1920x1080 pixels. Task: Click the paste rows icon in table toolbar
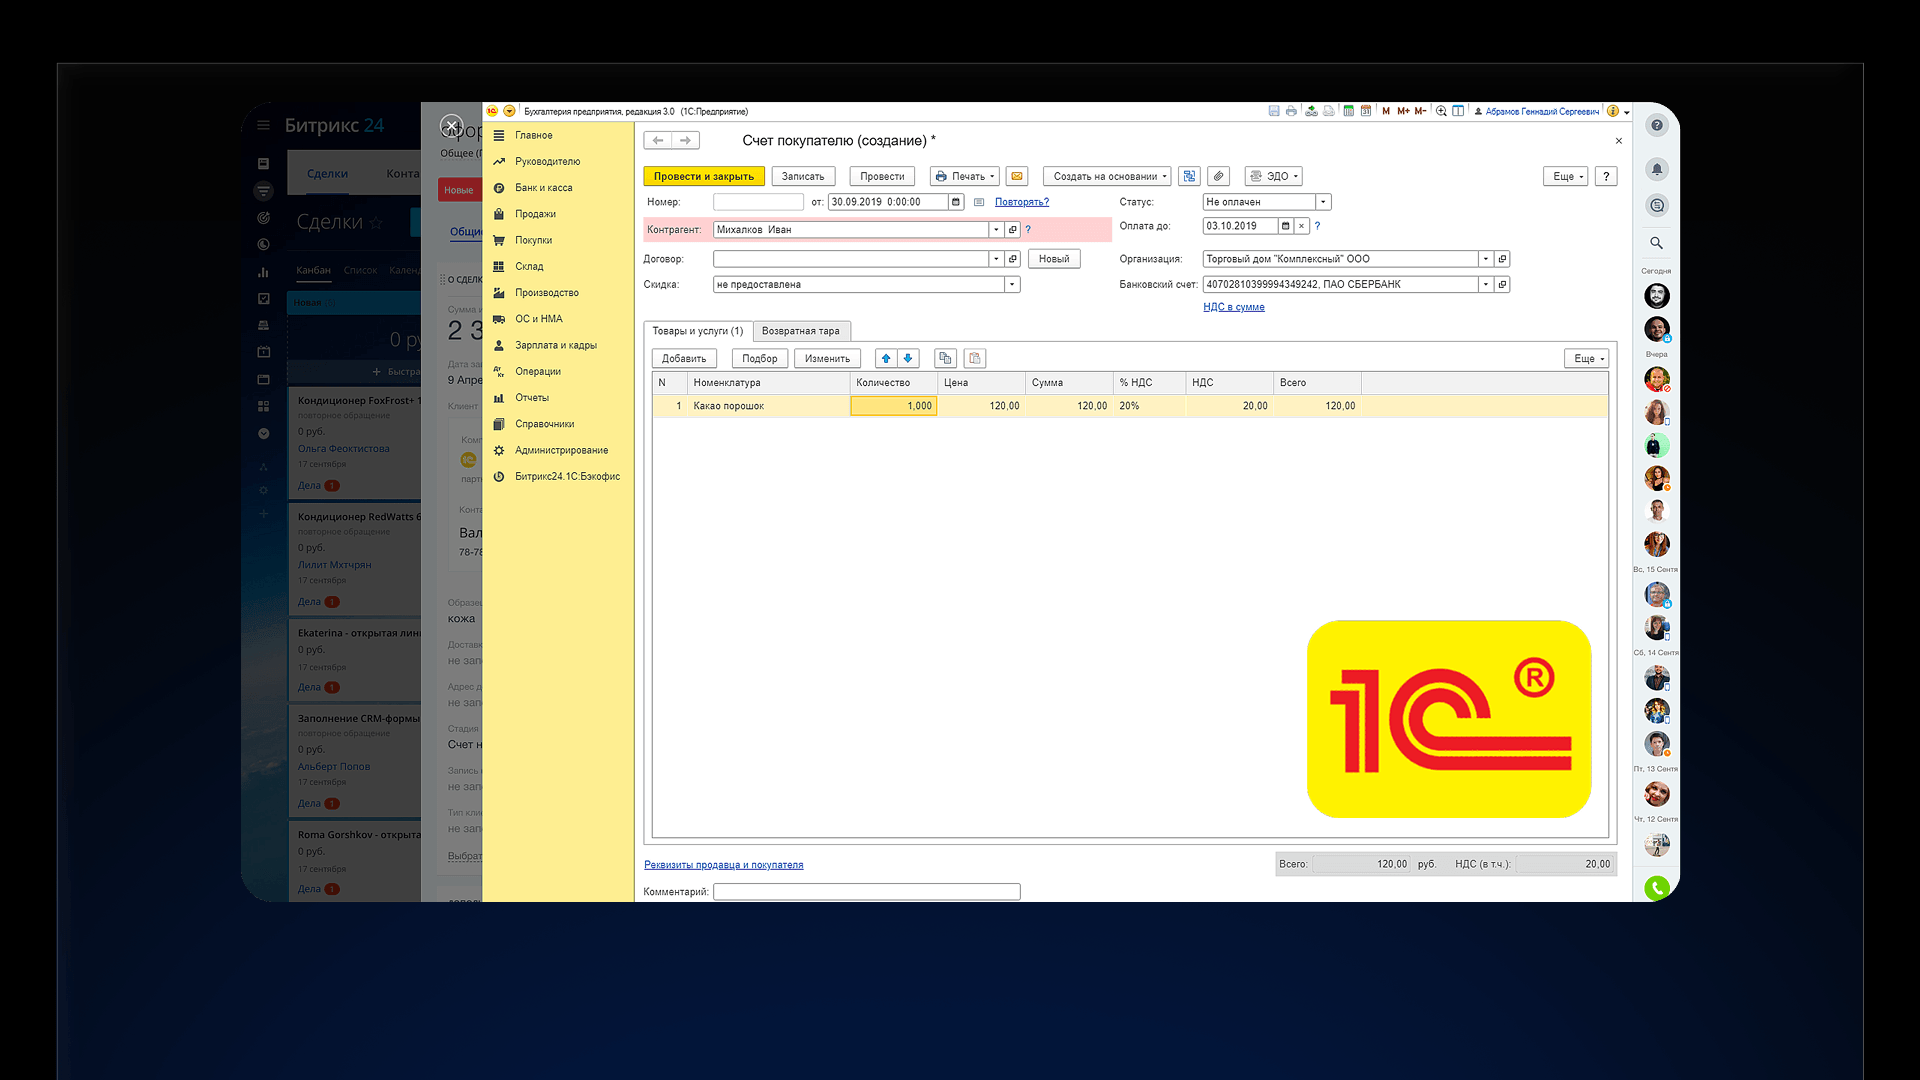pyautogui.click(x=975, y=358)
